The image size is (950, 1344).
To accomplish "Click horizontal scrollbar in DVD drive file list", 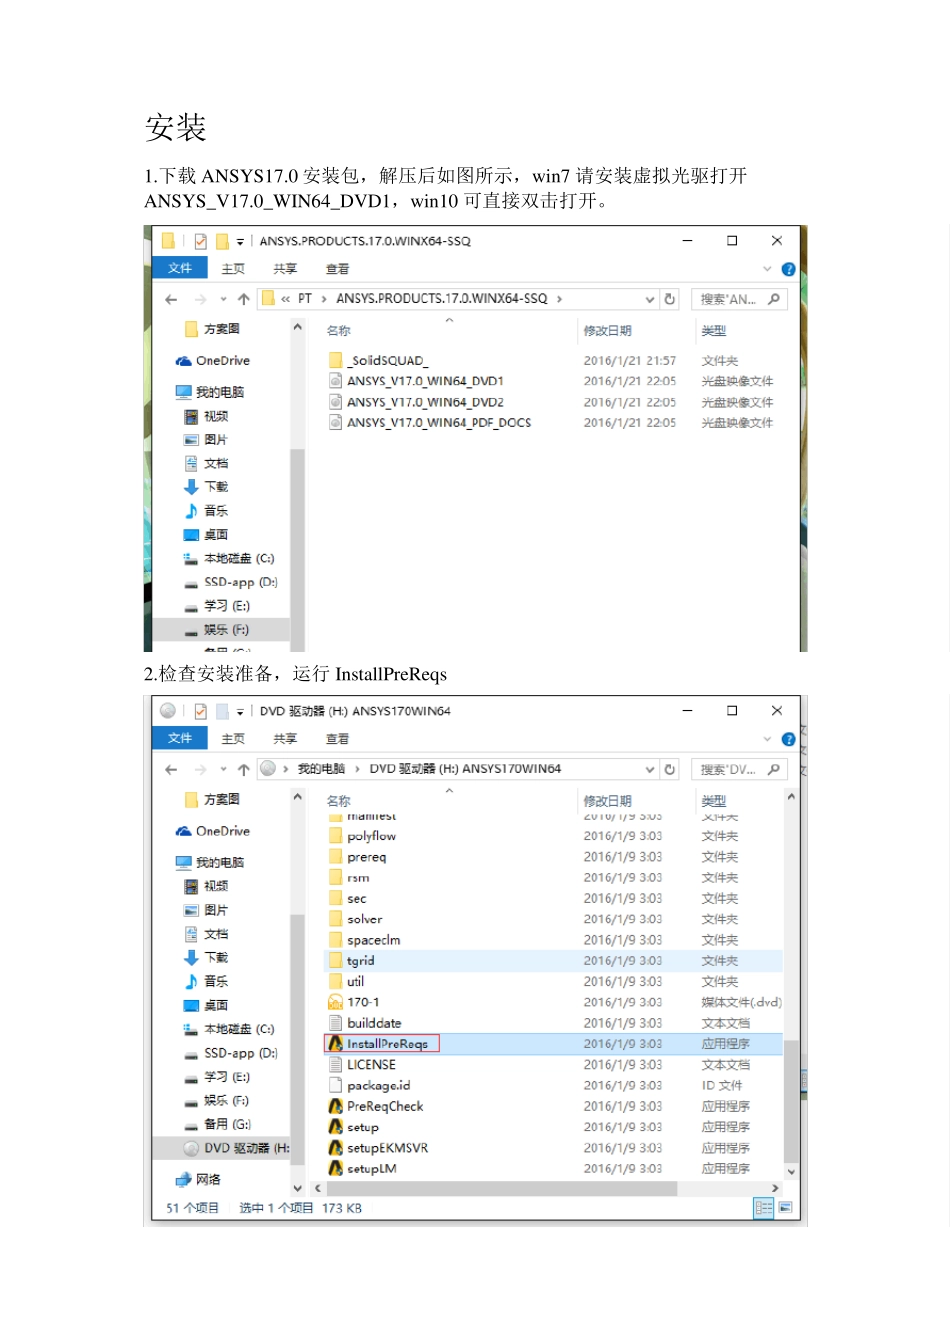I will click(501, 1189).
